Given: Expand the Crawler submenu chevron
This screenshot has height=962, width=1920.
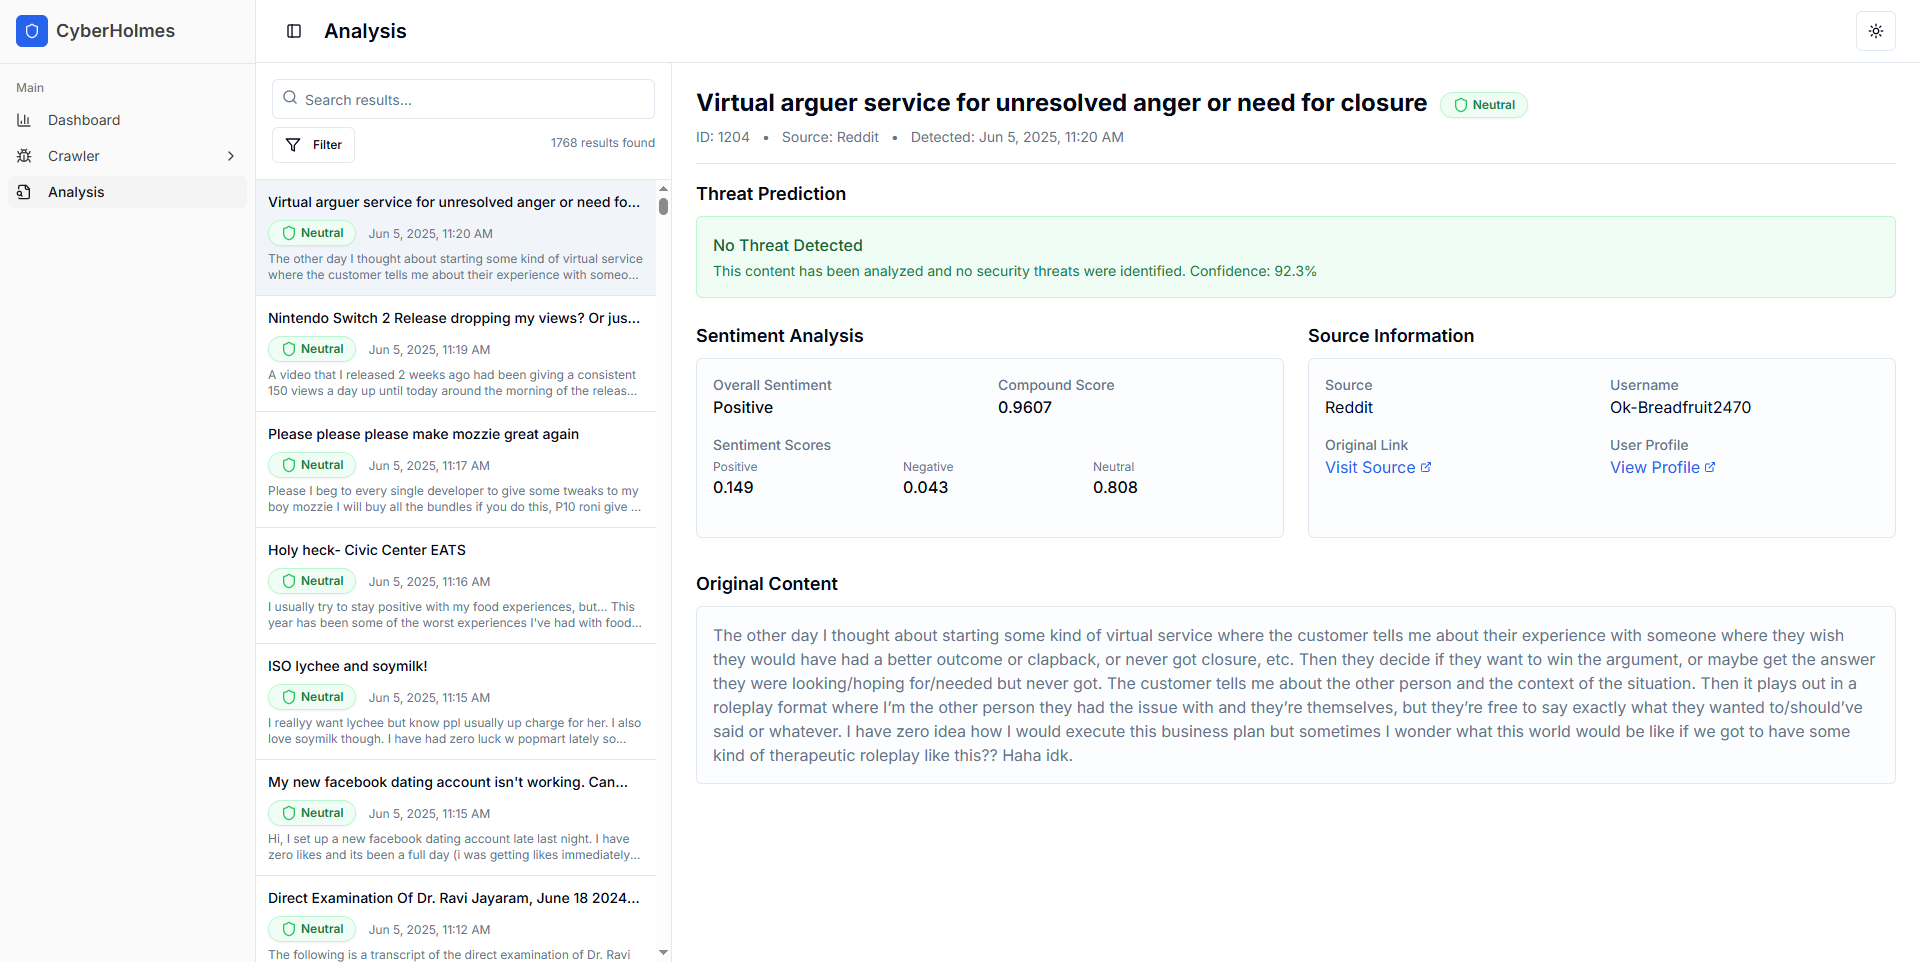Looking at the screenshot, I should (x=231, y=156).
